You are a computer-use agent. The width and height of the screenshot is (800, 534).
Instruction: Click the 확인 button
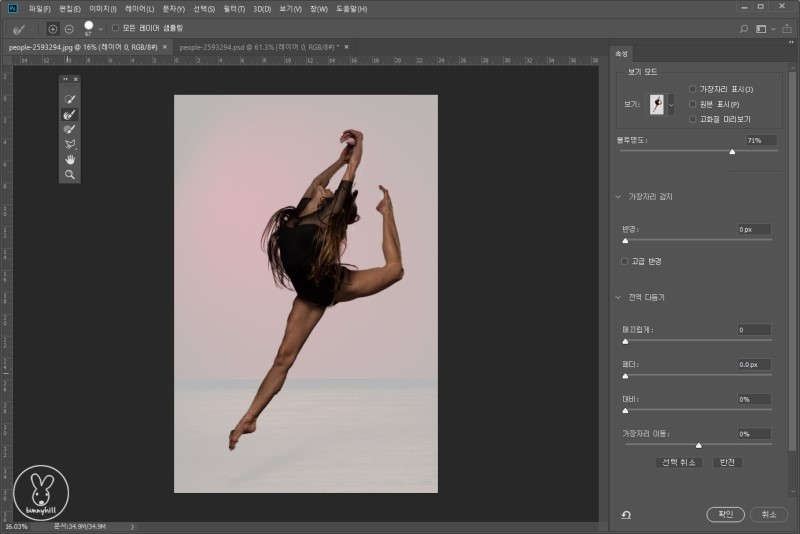(725, 514)
